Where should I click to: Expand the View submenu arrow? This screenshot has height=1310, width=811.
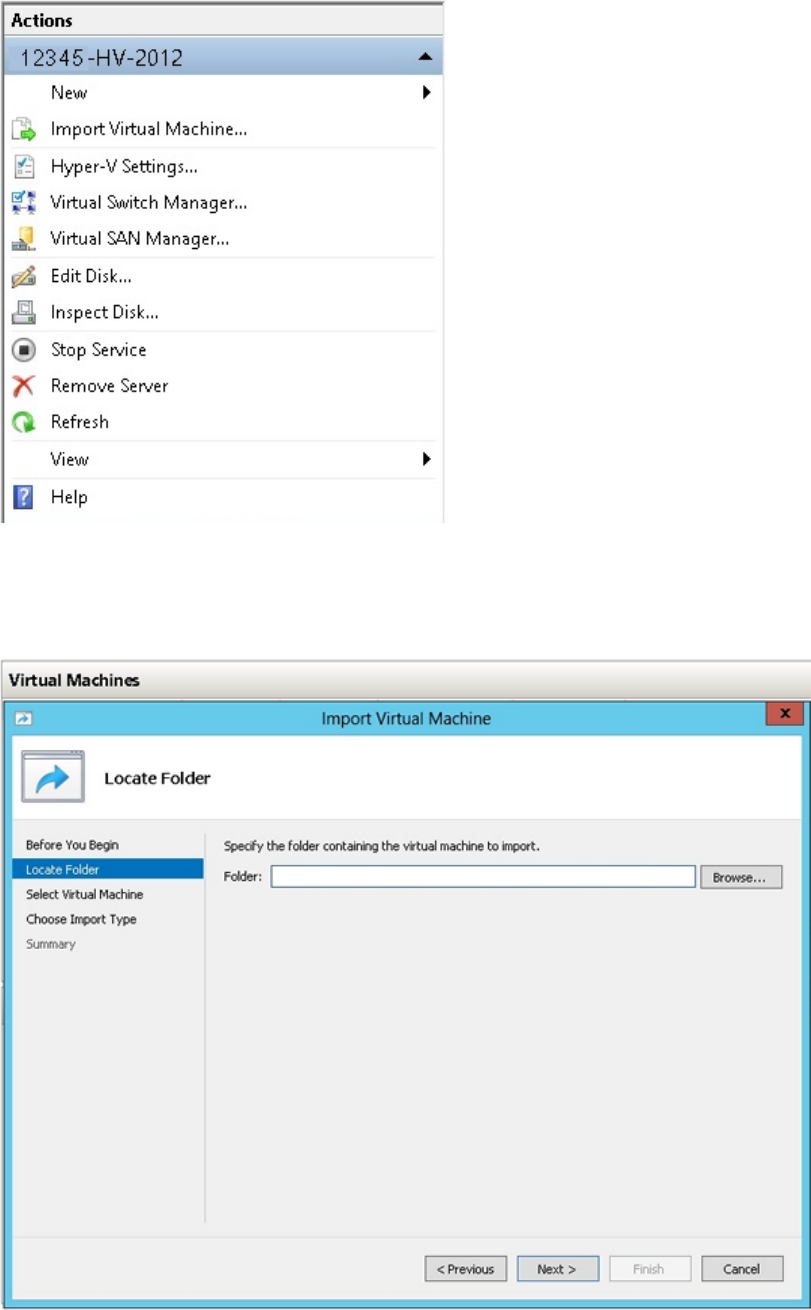[x=427, y=459]
